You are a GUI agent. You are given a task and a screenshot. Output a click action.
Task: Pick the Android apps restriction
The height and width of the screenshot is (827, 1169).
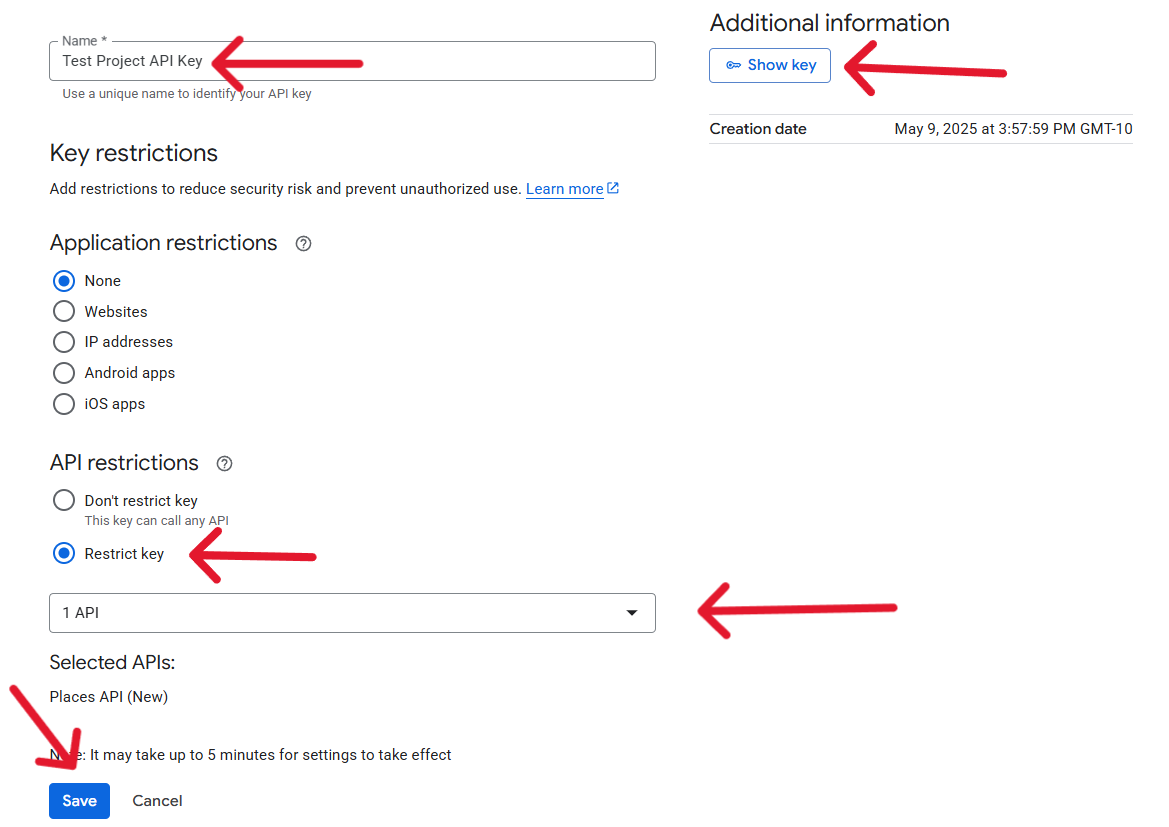[x=64, y=373]
